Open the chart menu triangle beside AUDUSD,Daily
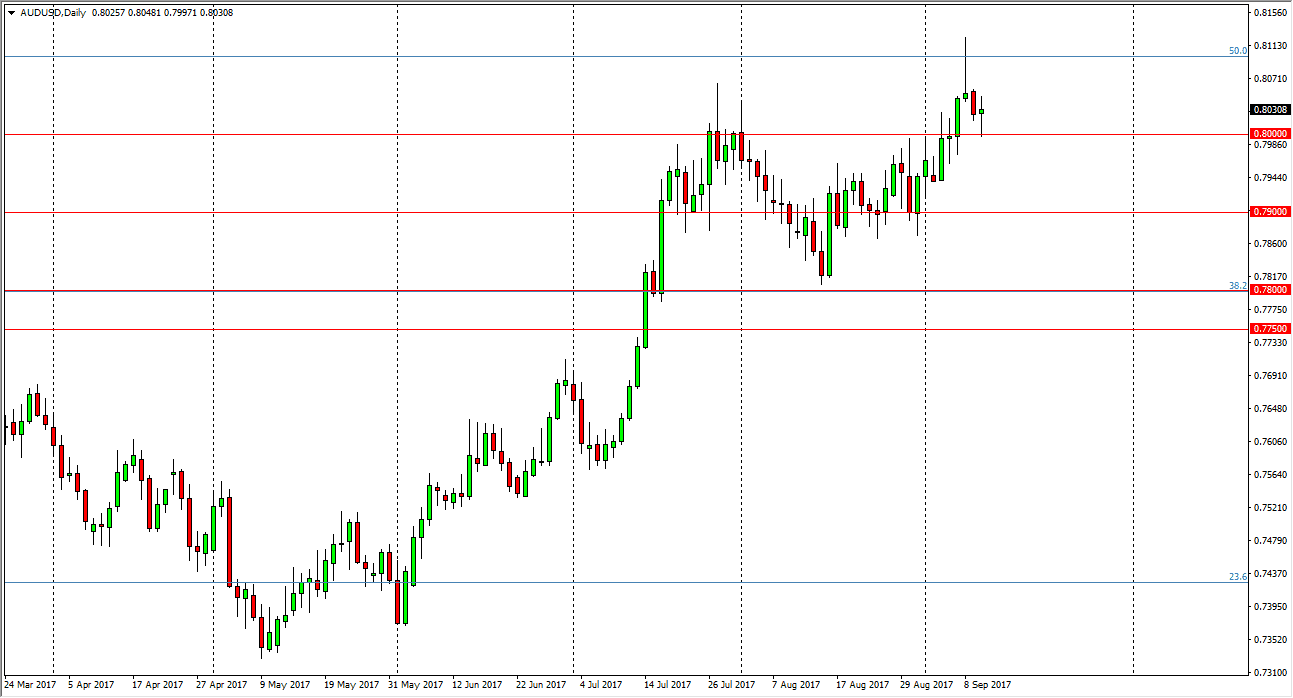The image size is (1293, 698). 11,13
